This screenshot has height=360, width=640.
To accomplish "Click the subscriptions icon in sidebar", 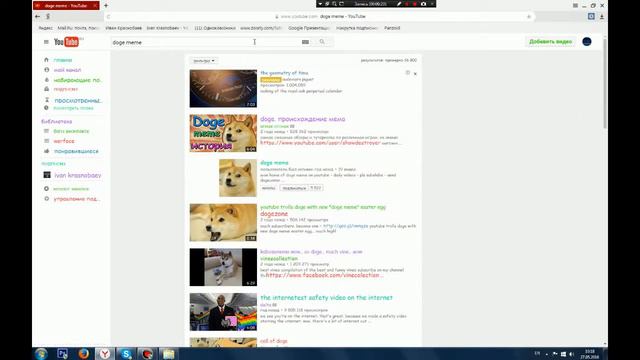I will (46, 89).
